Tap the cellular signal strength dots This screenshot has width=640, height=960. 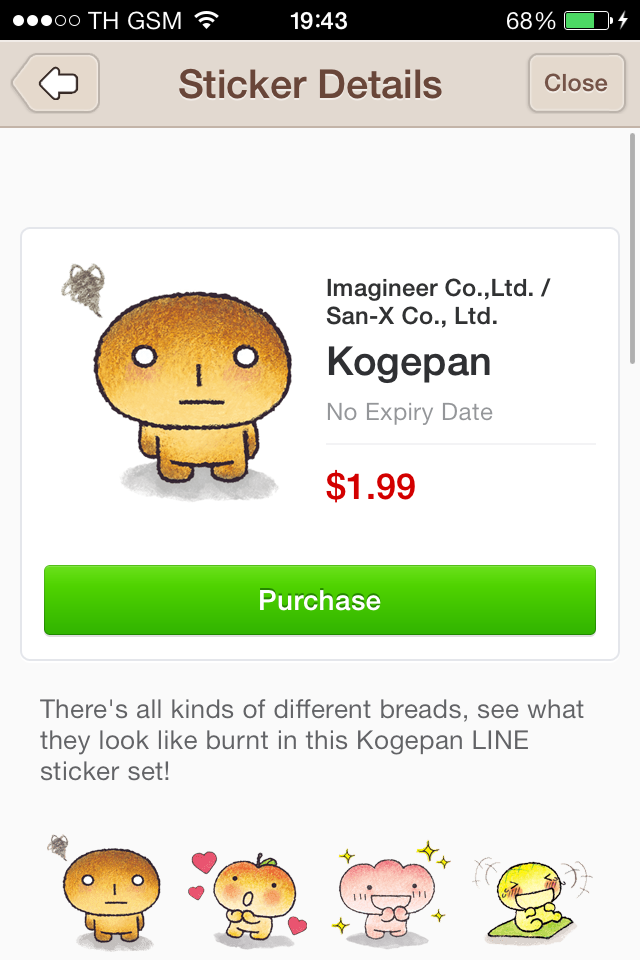point(46,21)
